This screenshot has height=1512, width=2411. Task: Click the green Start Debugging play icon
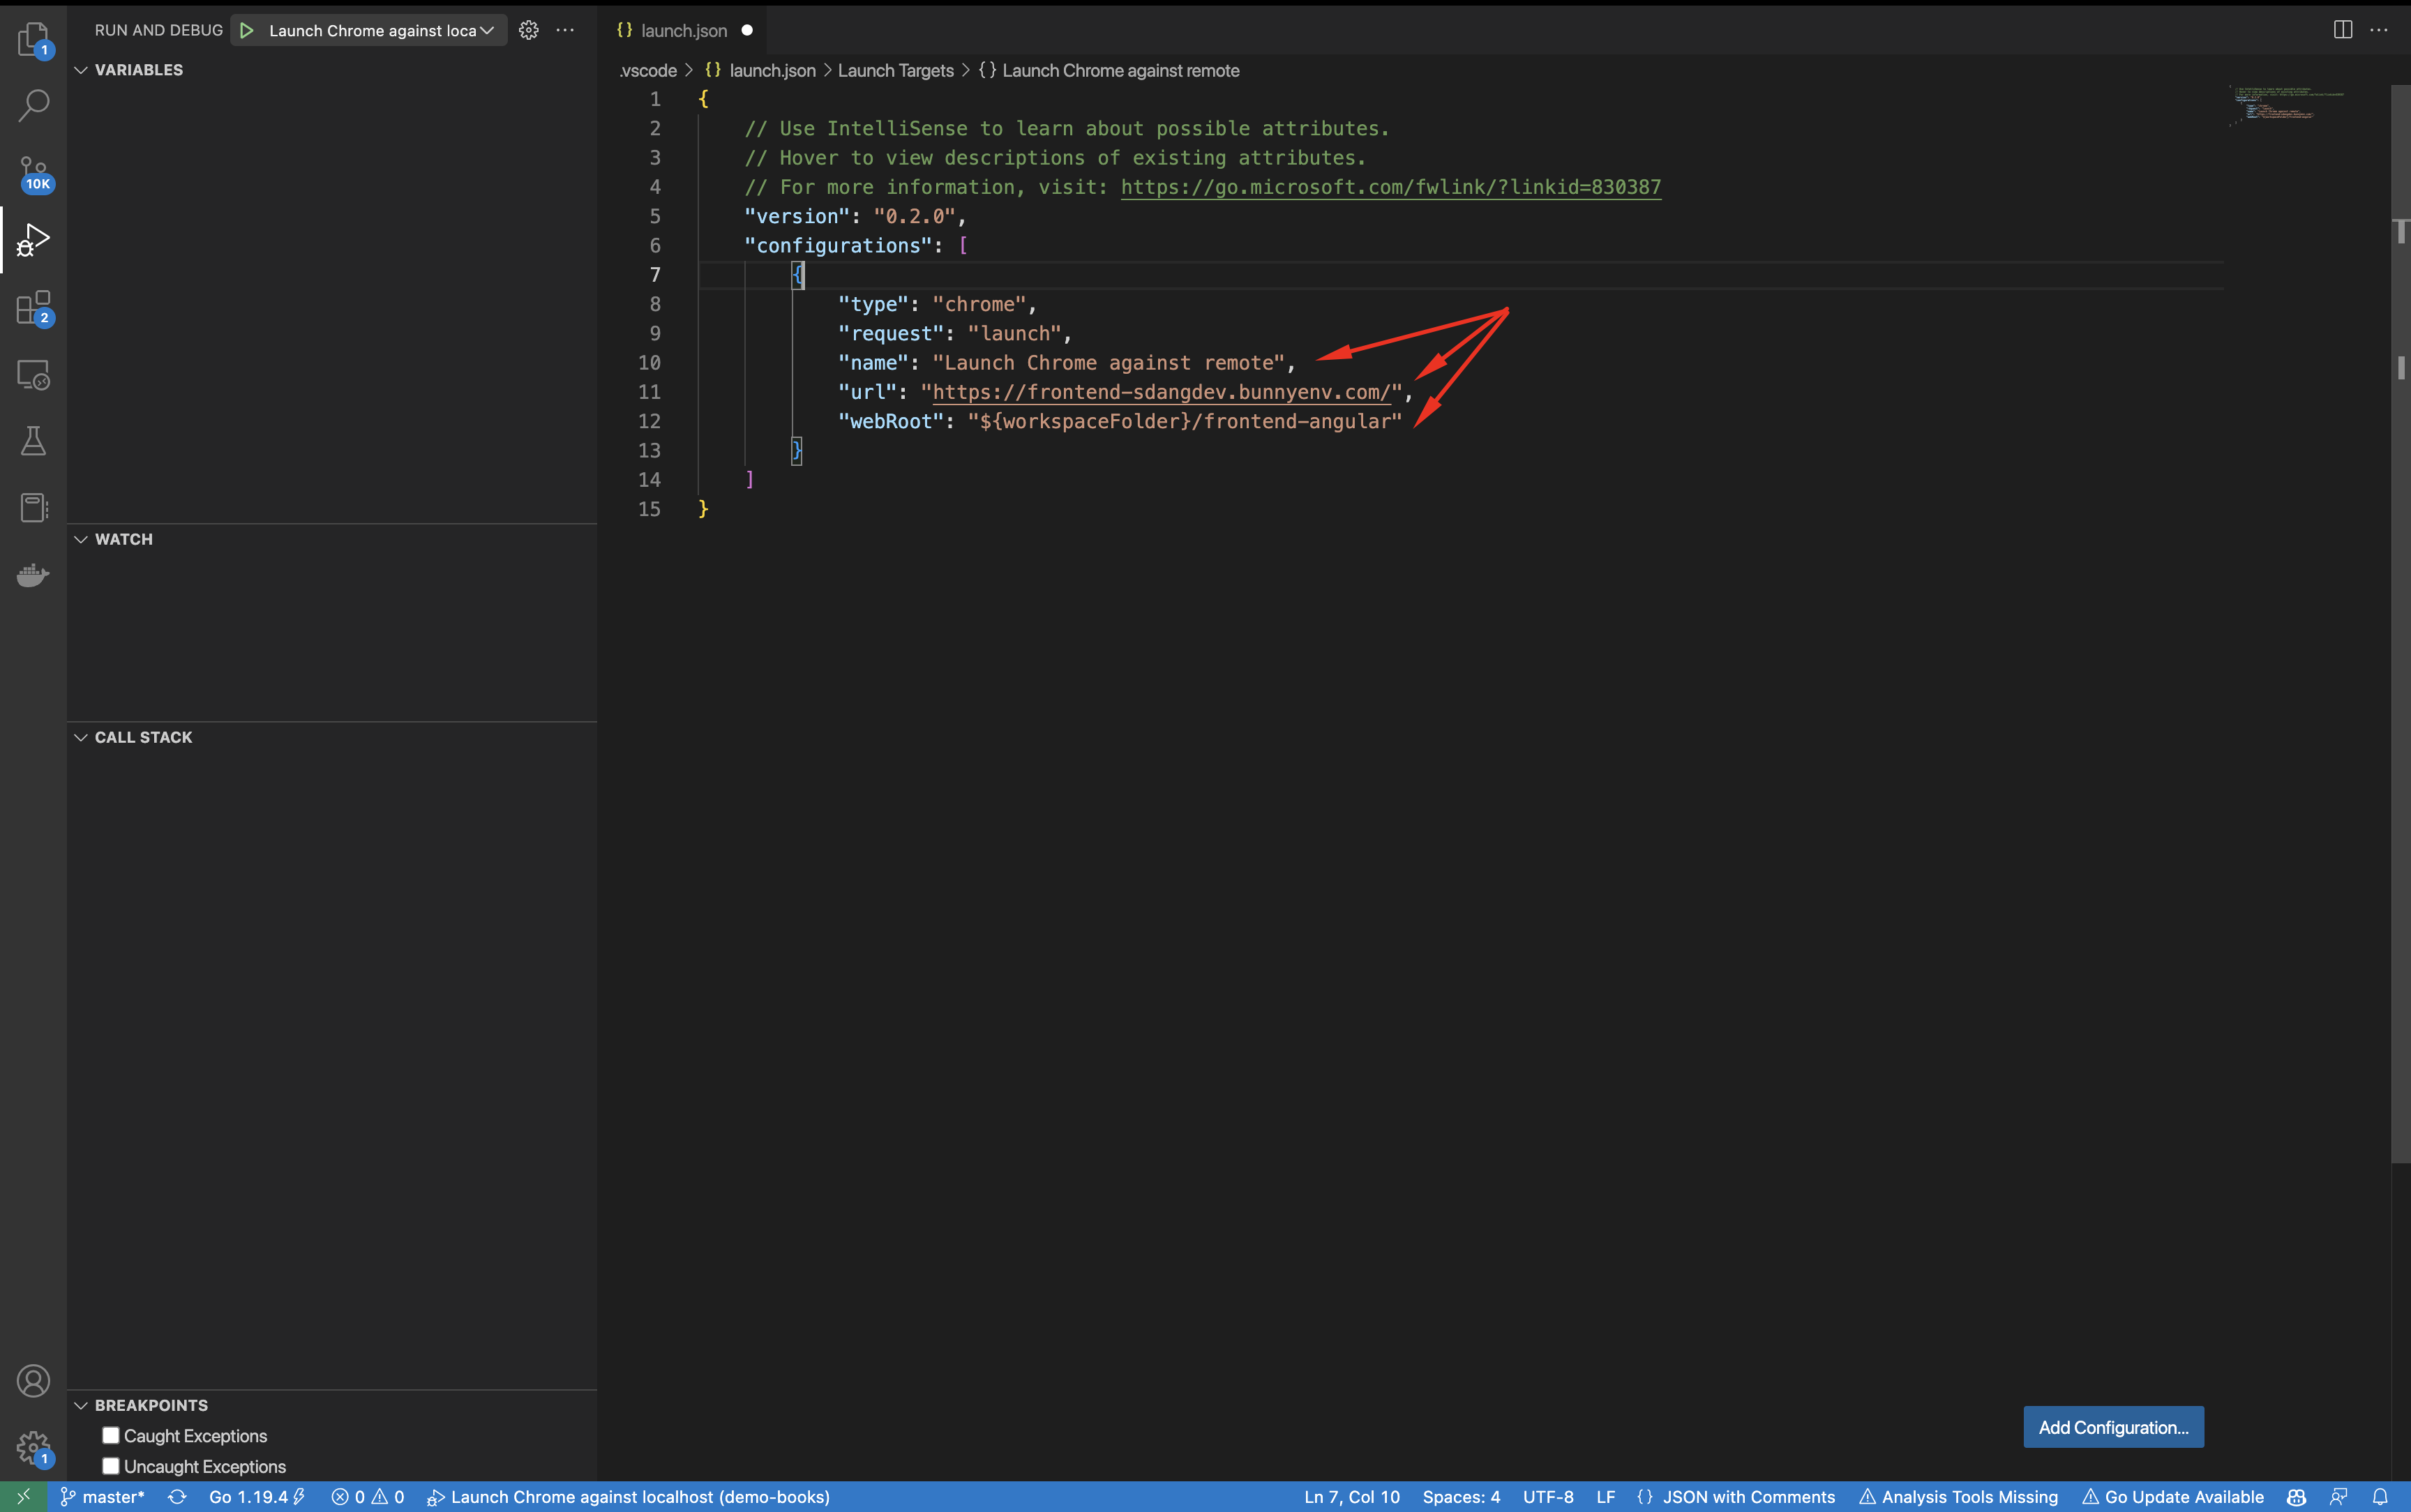(x=246, y=30)
